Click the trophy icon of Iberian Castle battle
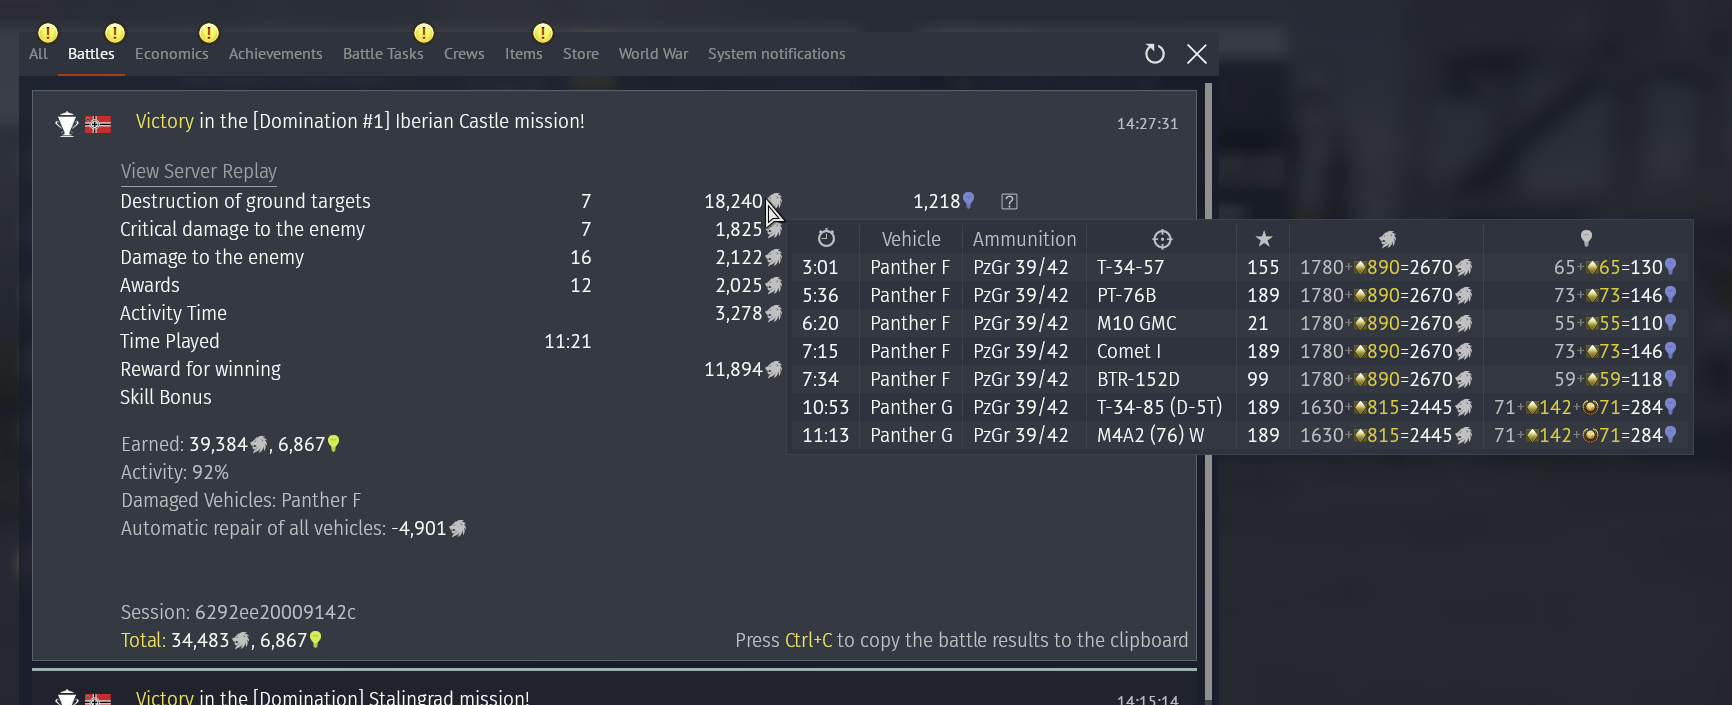 tap(67, 124)
